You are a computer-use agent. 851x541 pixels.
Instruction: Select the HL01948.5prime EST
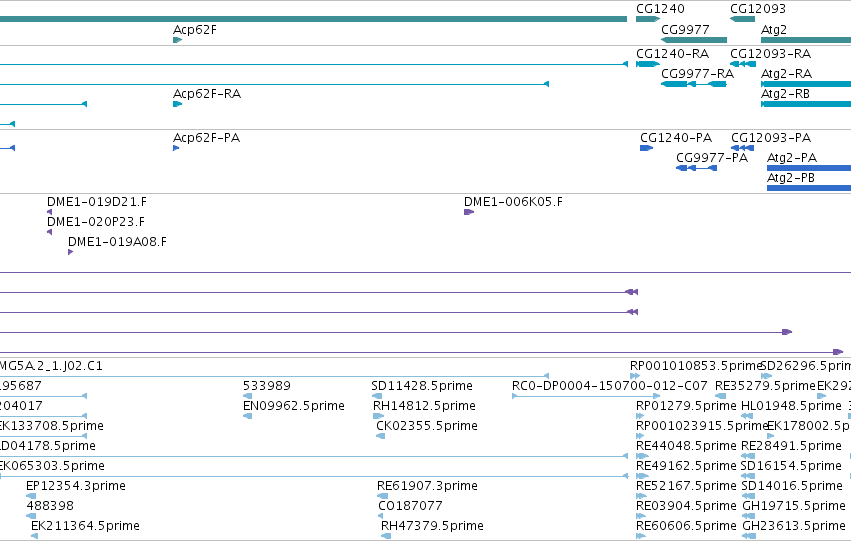click(747, 416)
